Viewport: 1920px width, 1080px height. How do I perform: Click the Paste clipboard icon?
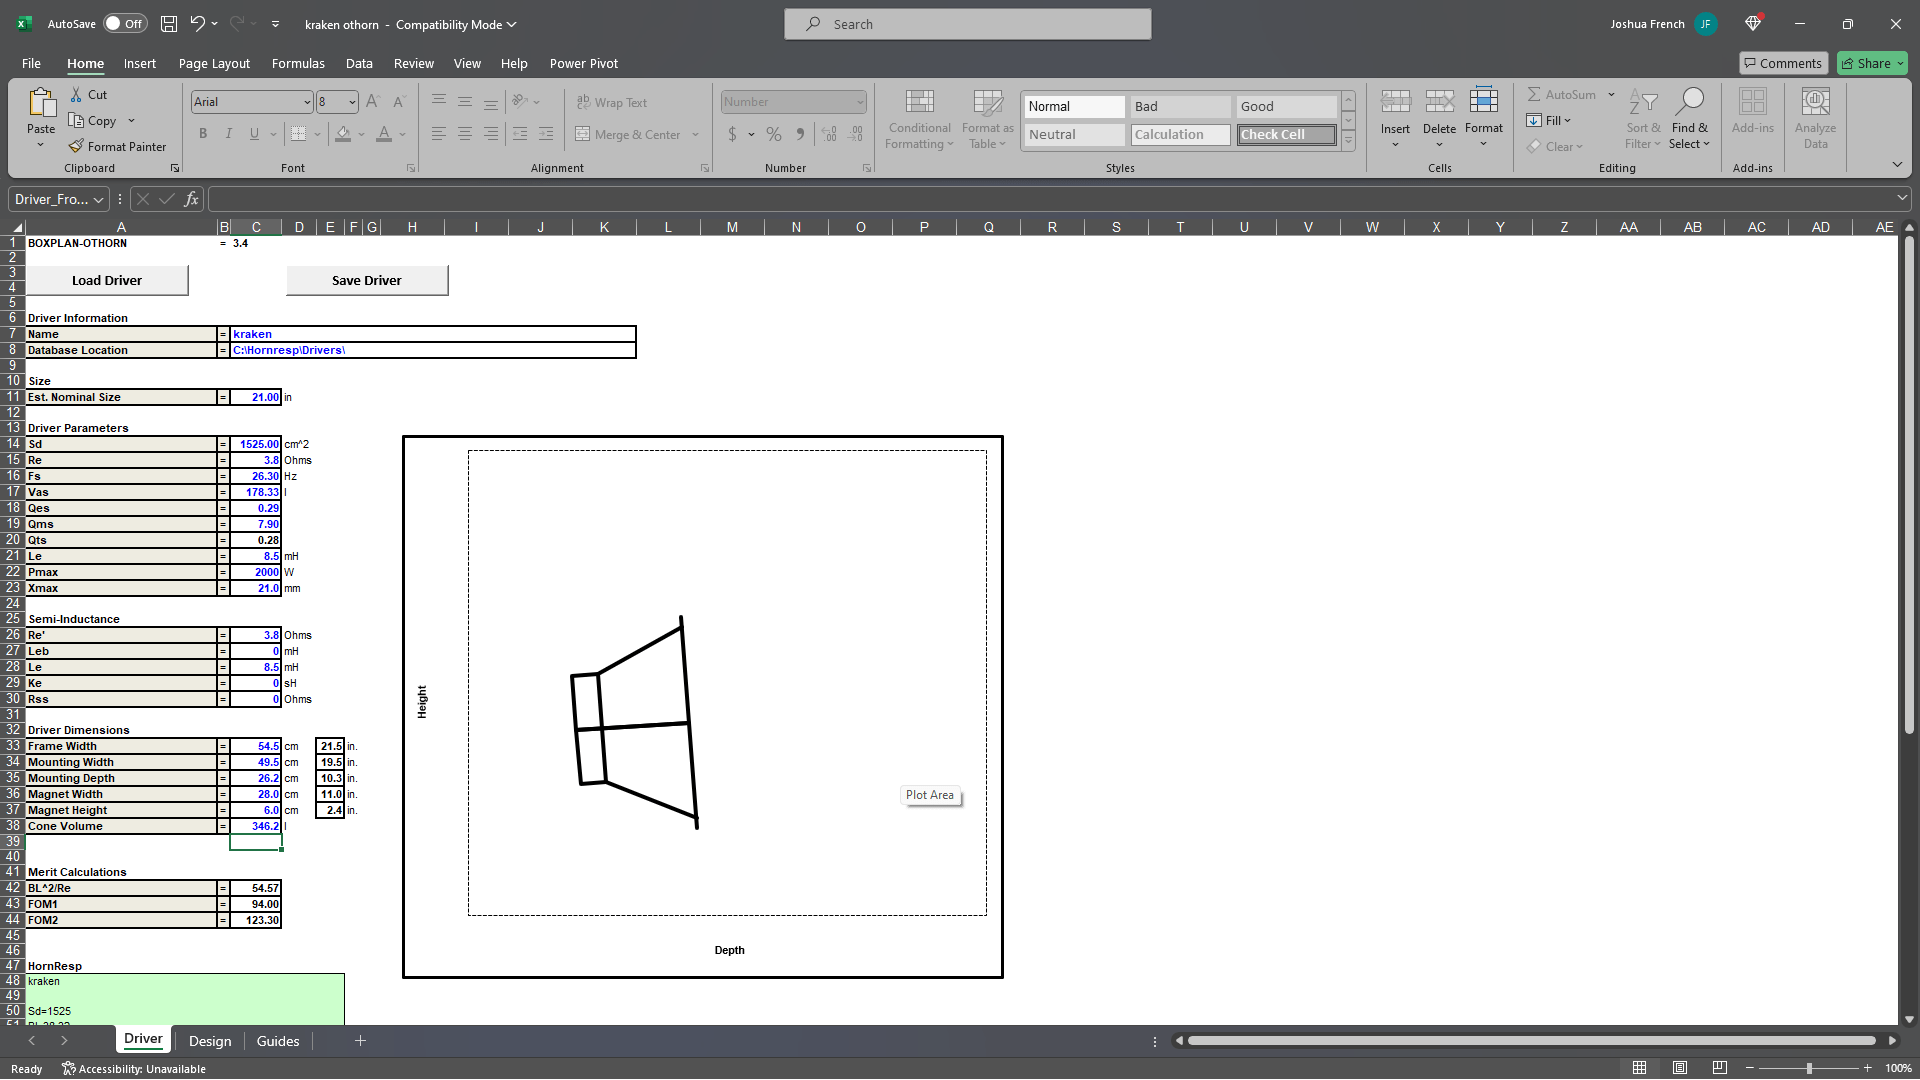(41, 103)
